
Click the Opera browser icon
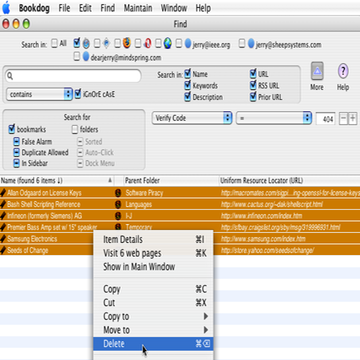148,43
